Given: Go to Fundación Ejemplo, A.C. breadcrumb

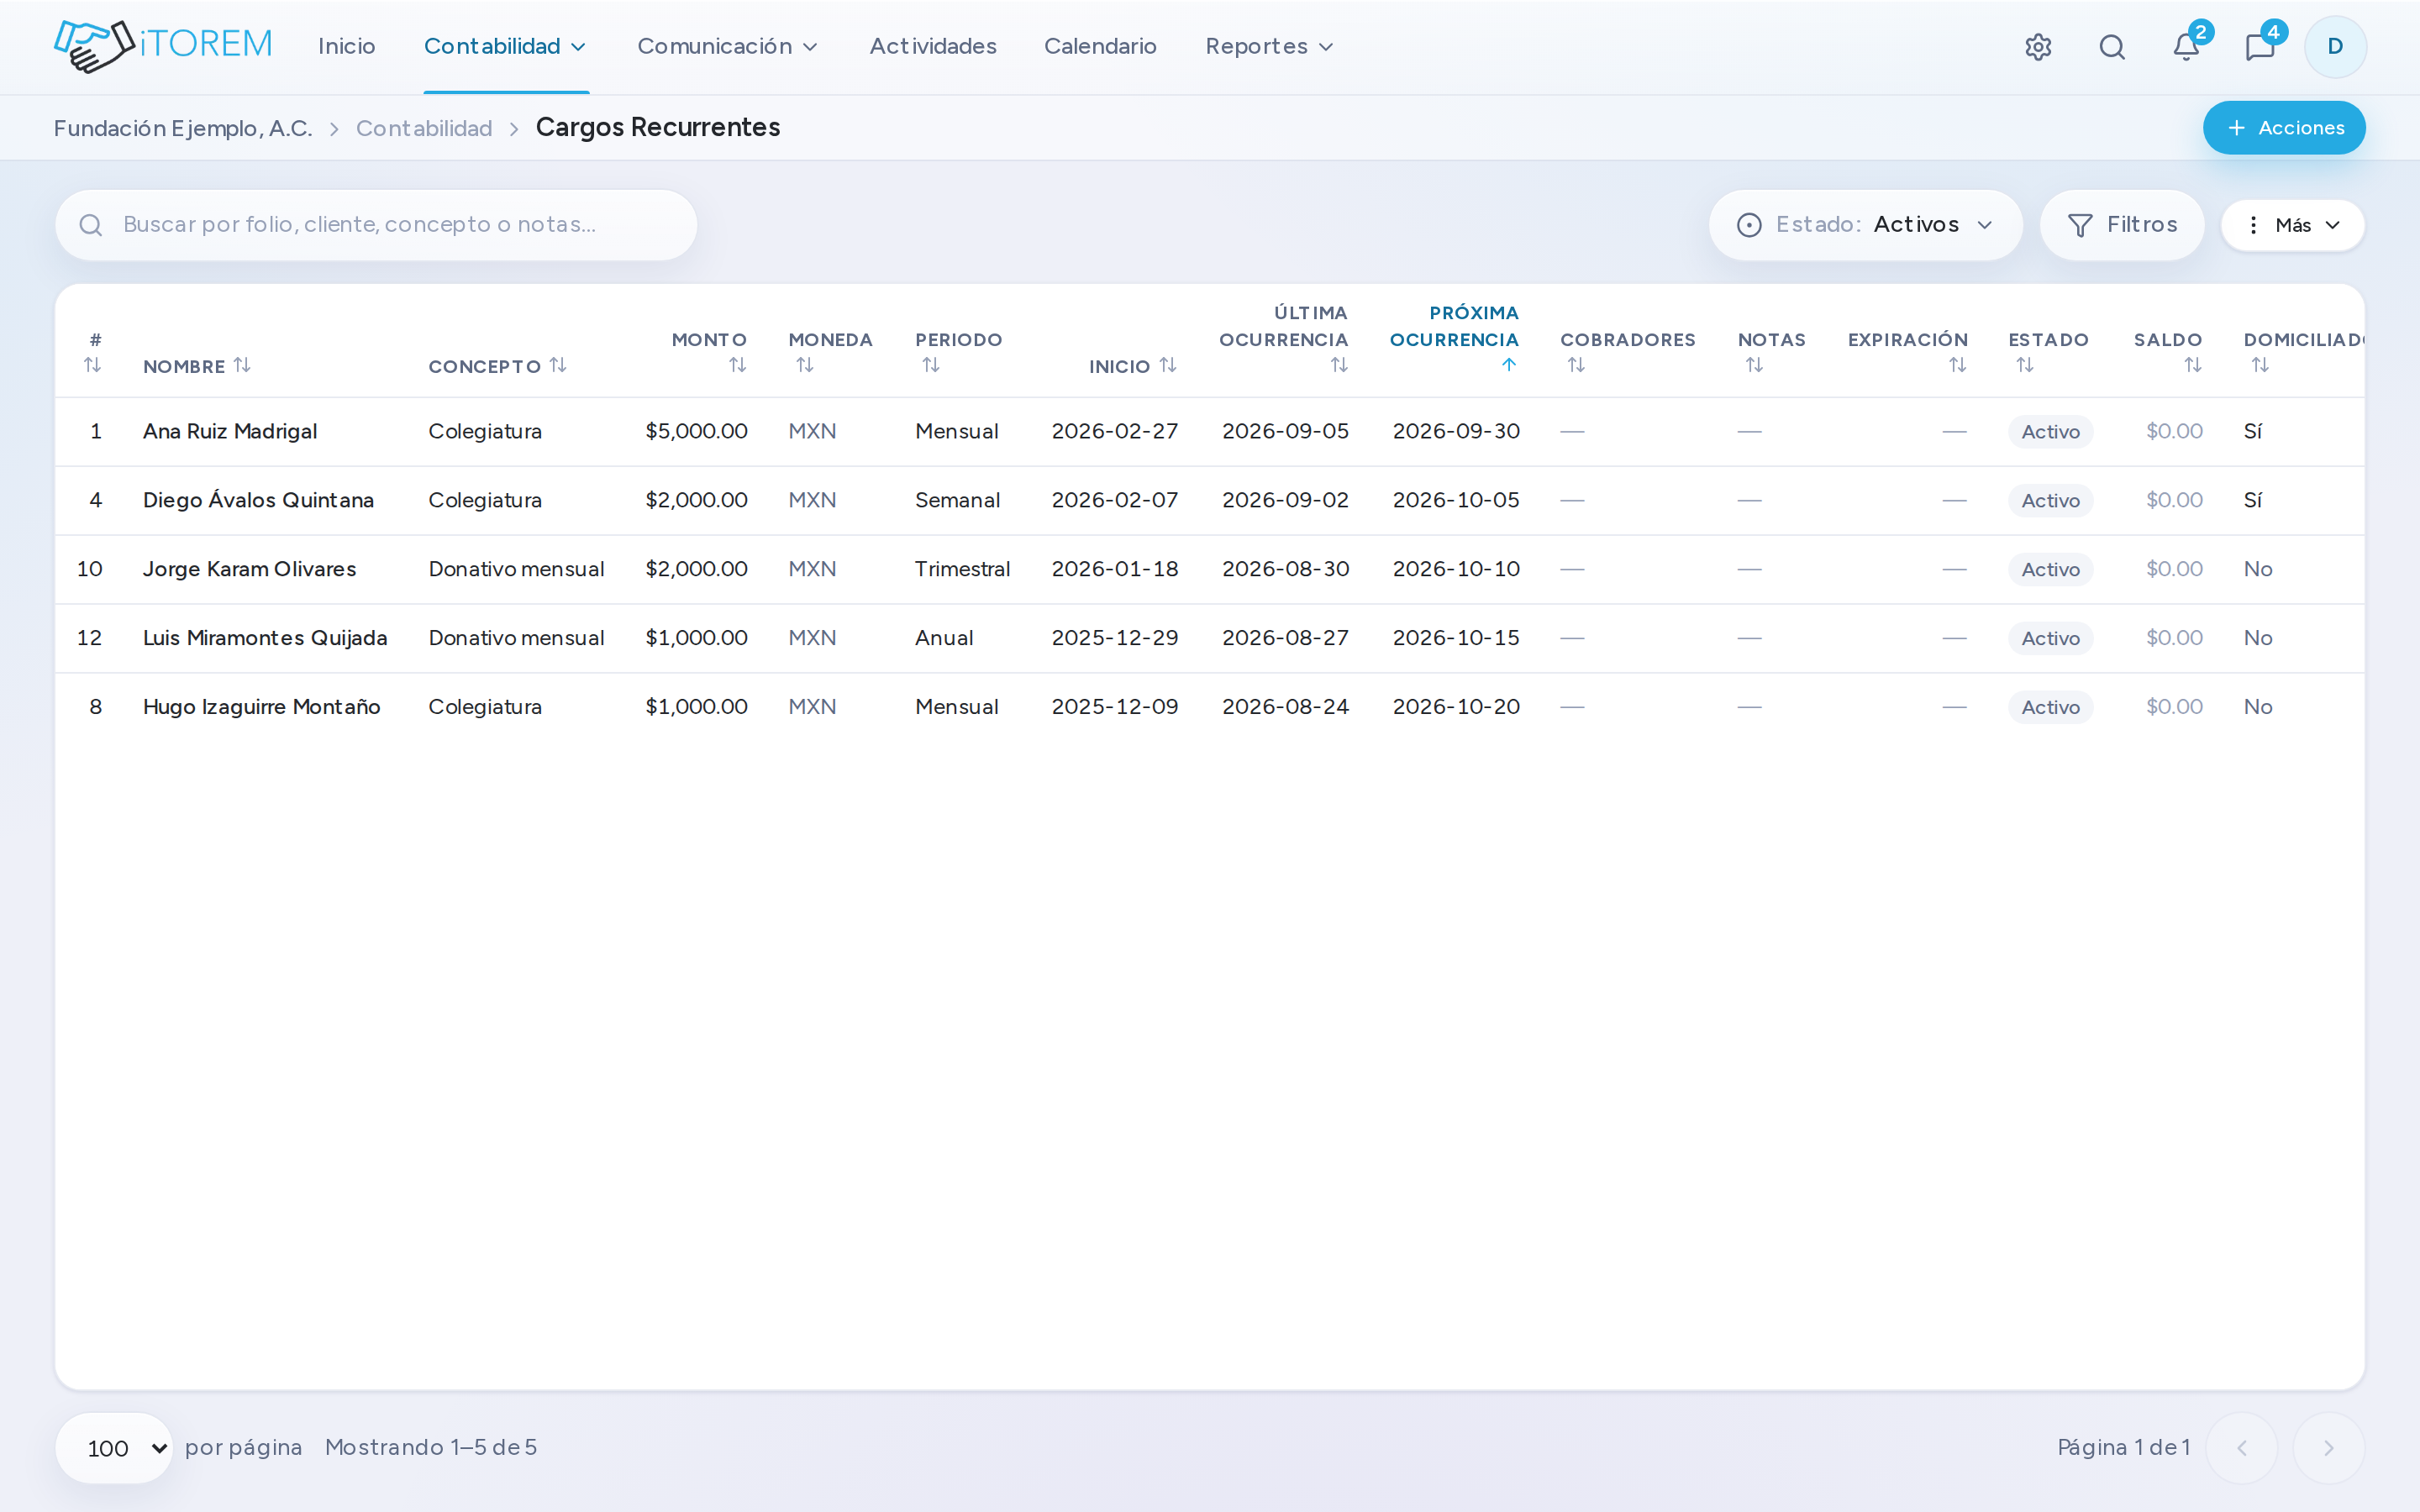Looking at the screenshot, I should [183, 128].
